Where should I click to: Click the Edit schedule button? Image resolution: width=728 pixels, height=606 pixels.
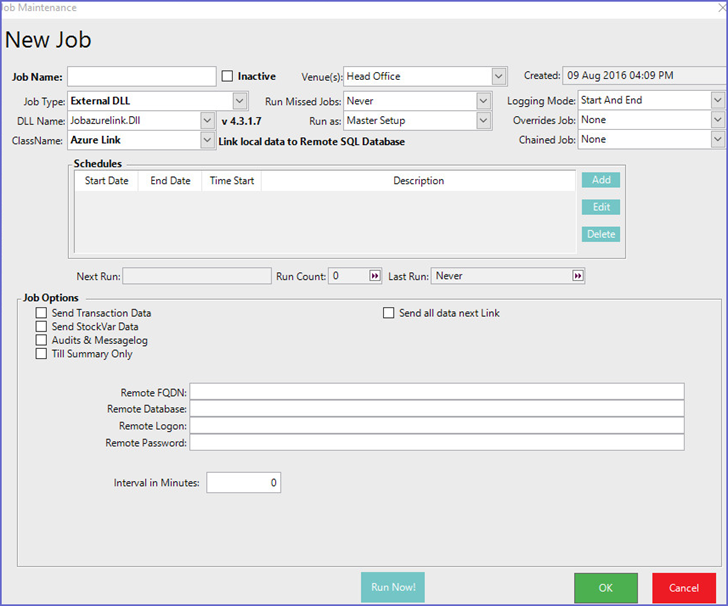601,207
